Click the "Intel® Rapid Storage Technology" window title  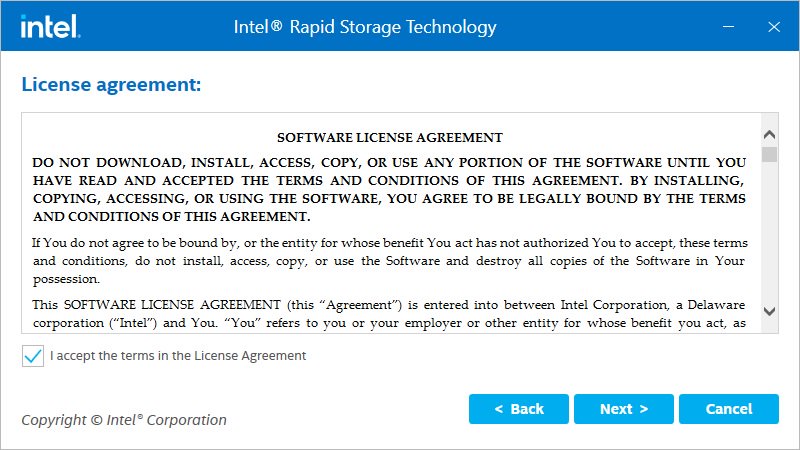pyautogui.click(x=364, y=27)
